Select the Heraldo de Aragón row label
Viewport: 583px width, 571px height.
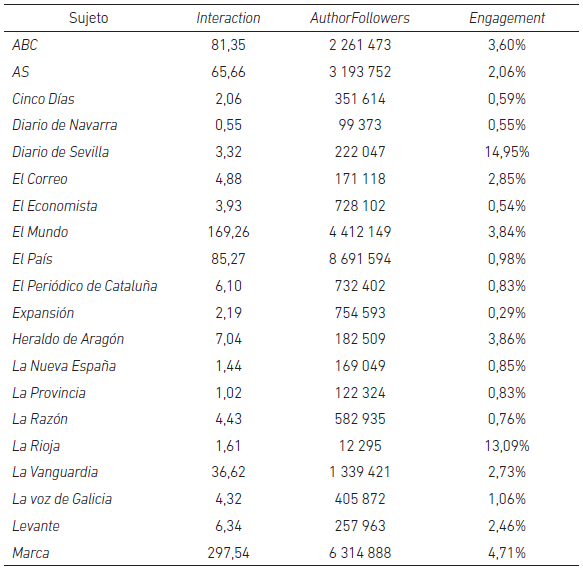pyautogui.click(x=68, y=339)
